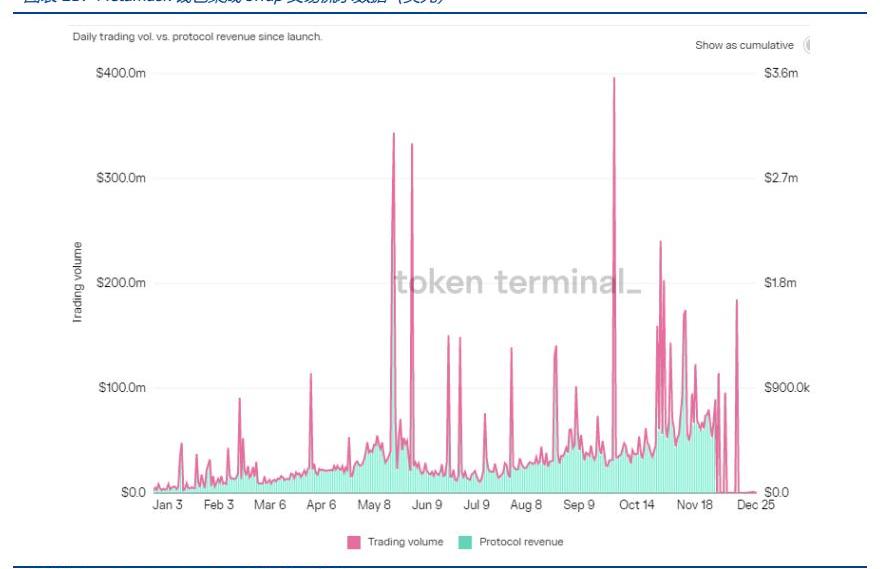Click the $3.6m right axis label
This screenshot has height=569, width=880.
(x=781, y=73)
